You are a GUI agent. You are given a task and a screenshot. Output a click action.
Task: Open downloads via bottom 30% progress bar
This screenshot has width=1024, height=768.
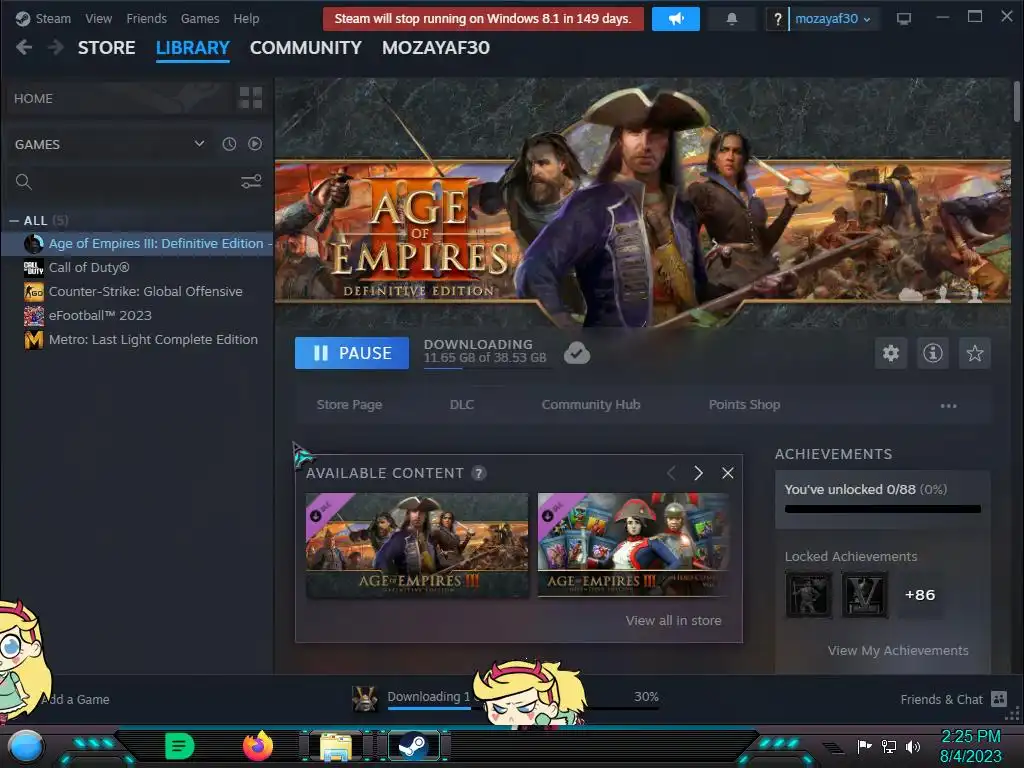coord(522,707)
